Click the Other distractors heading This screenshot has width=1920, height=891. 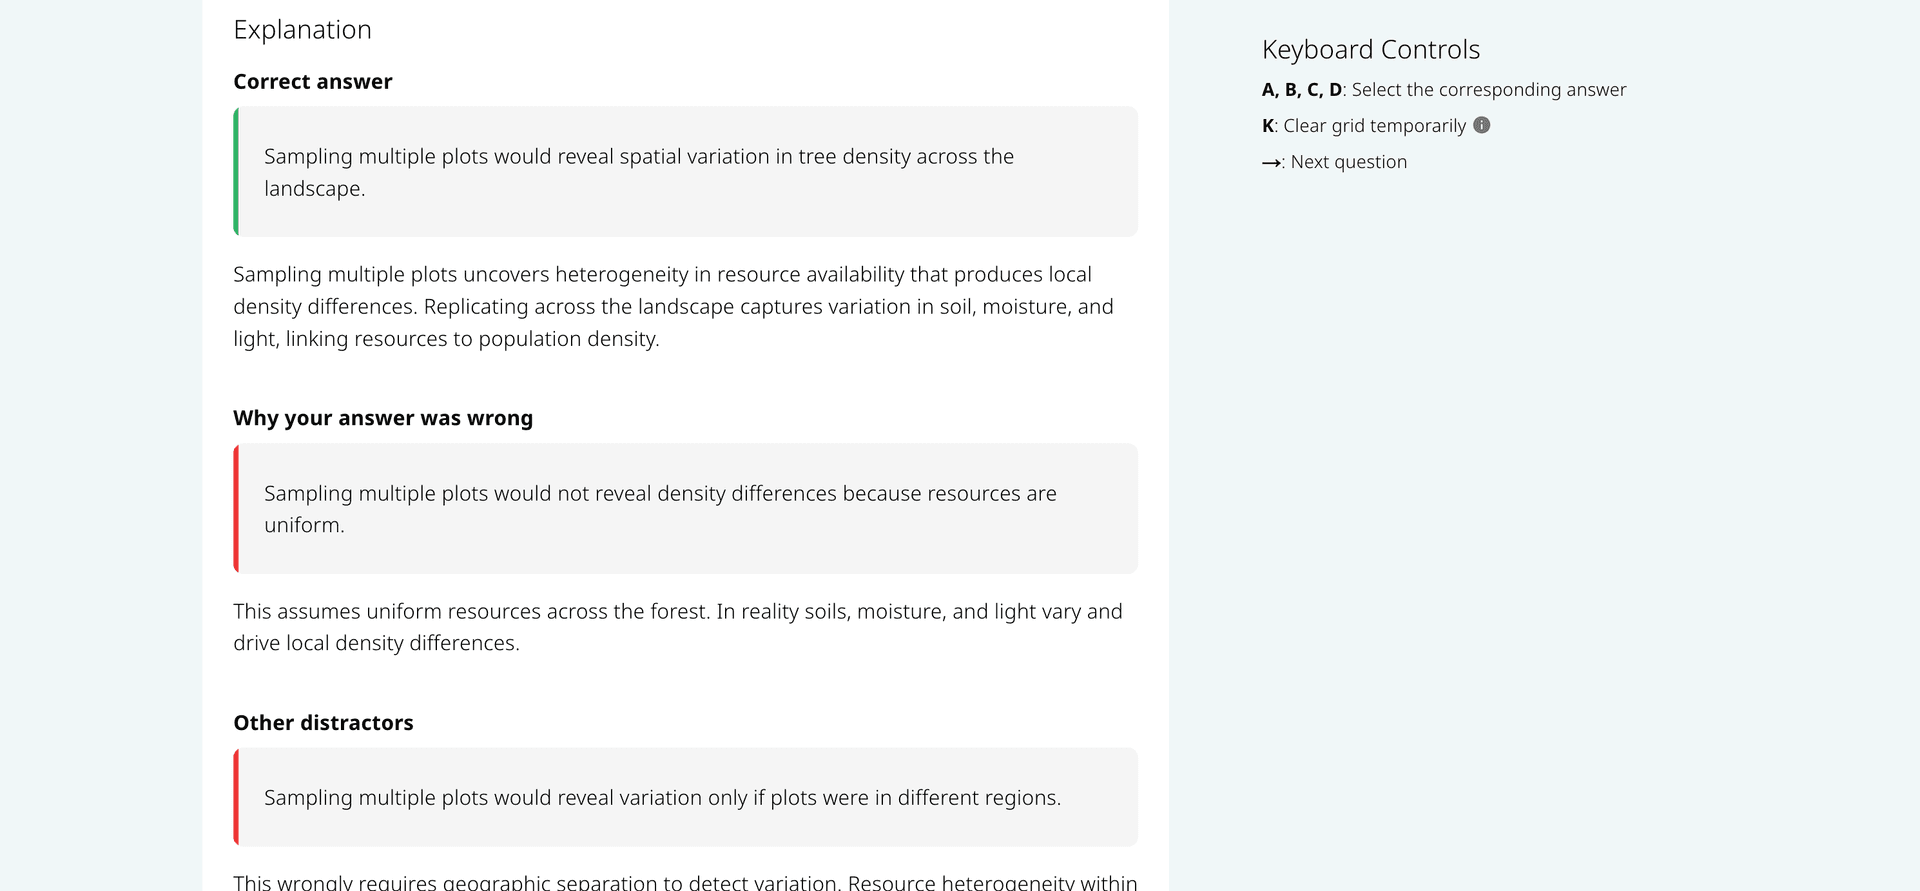[323, 723]
